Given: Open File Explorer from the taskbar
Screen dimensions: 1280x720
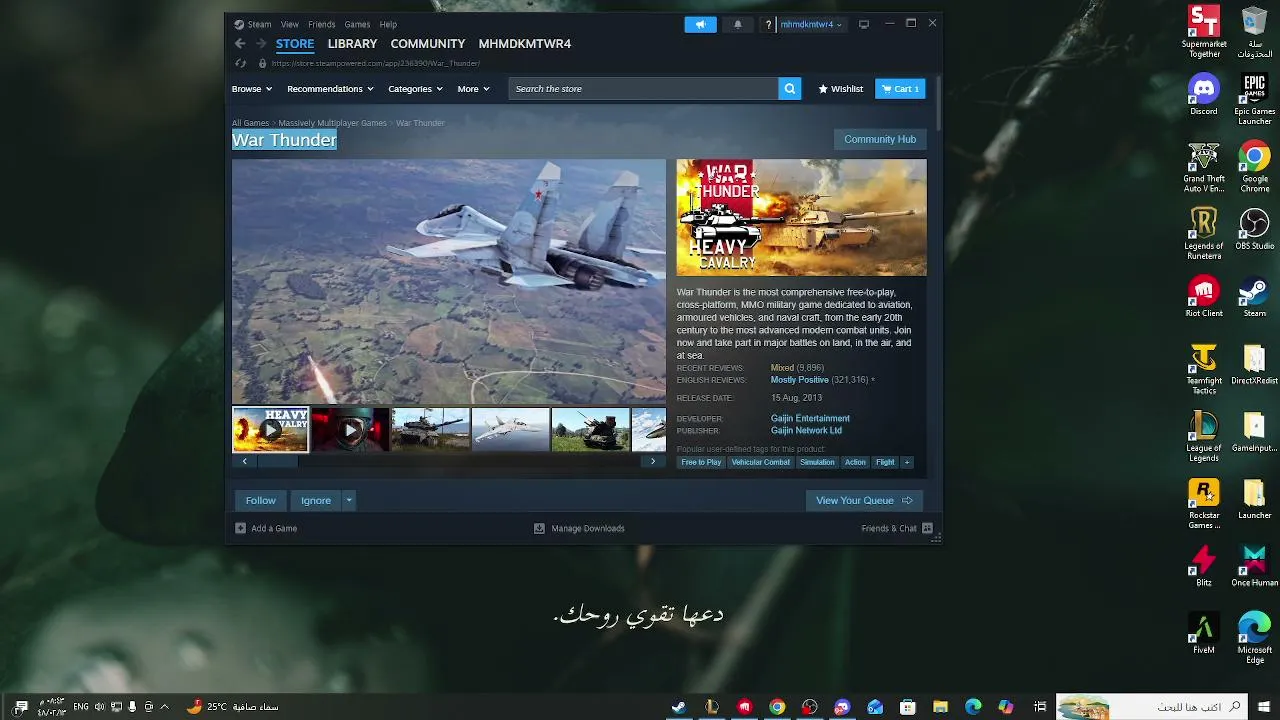Looking at the screenshot, I should tap(940, 707).
